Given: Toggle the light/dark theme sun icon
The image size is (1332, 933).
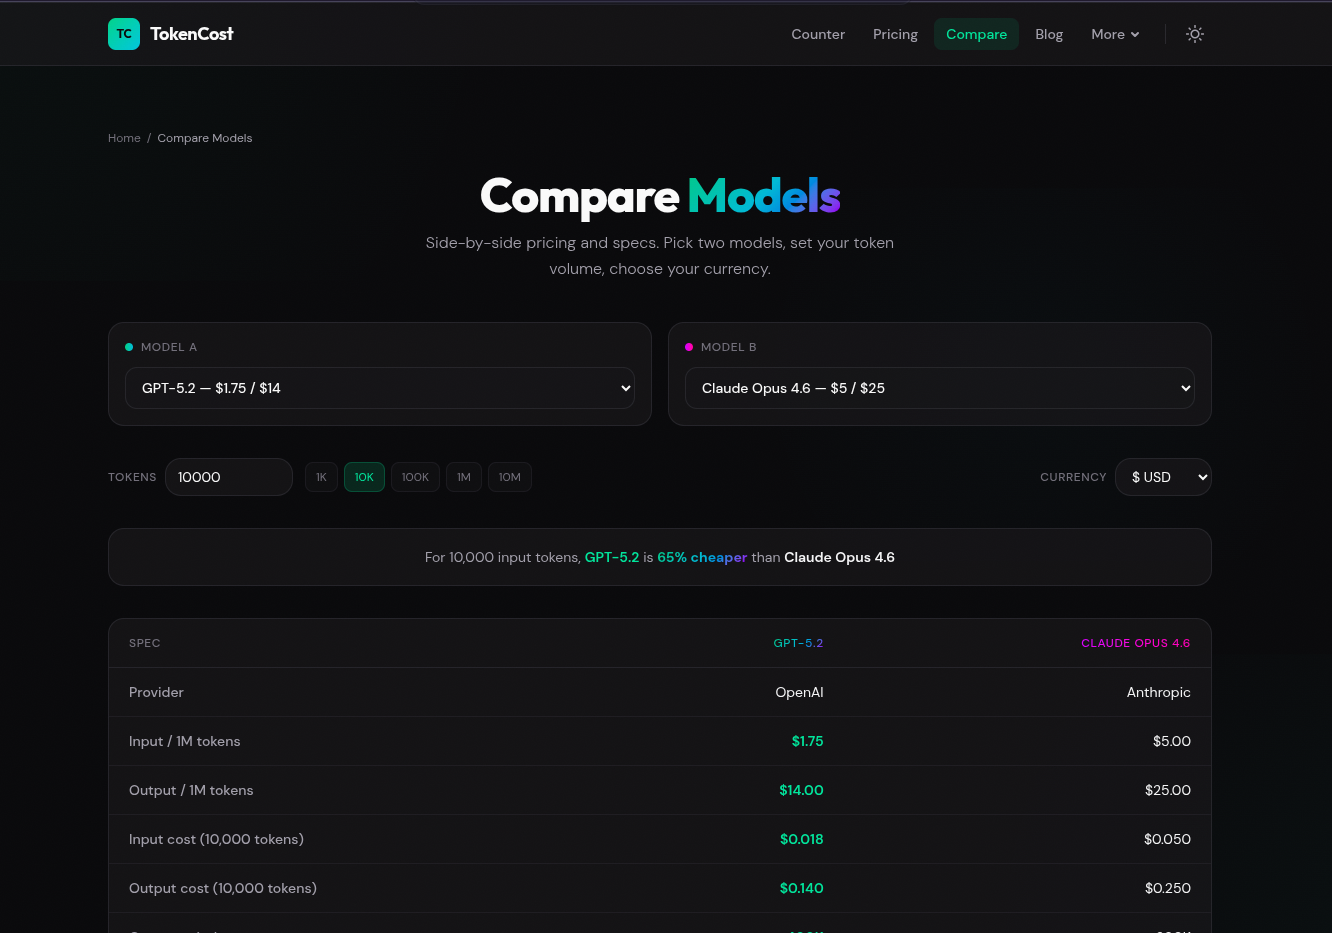Looking at the screenshot, I should (x=1195, y=34).
